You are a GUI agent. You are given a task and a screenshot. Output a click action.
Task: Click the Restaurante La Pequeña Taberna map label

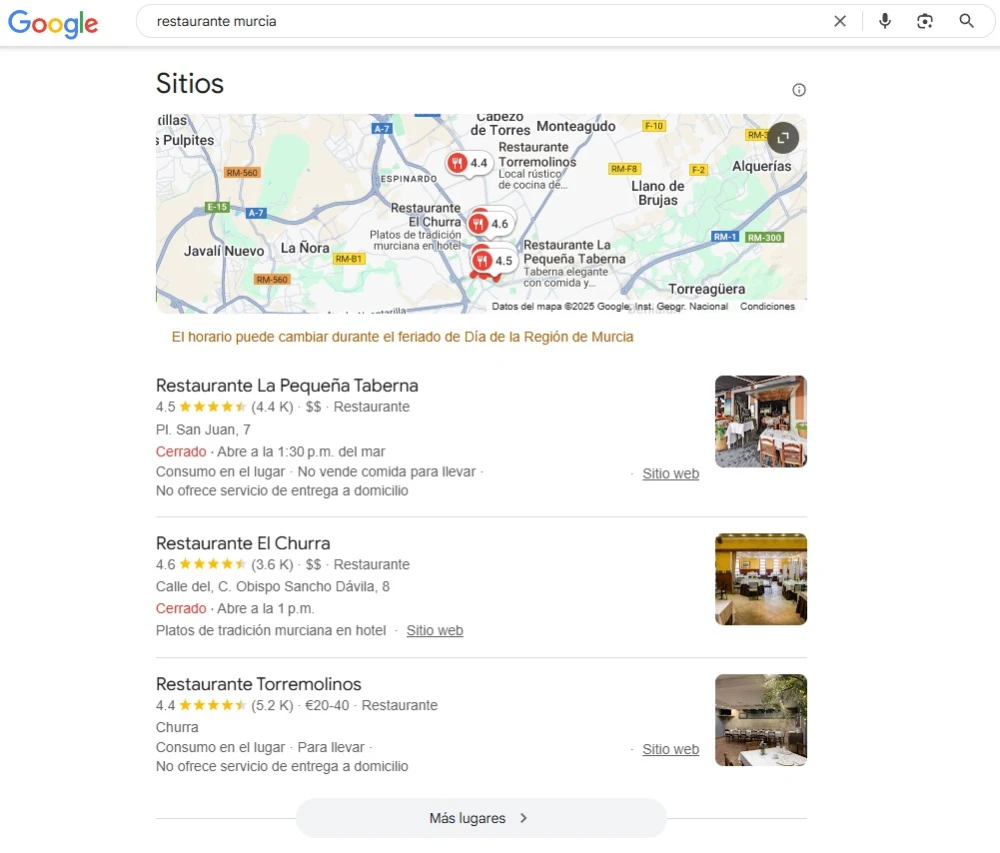(x=573, y=252)
